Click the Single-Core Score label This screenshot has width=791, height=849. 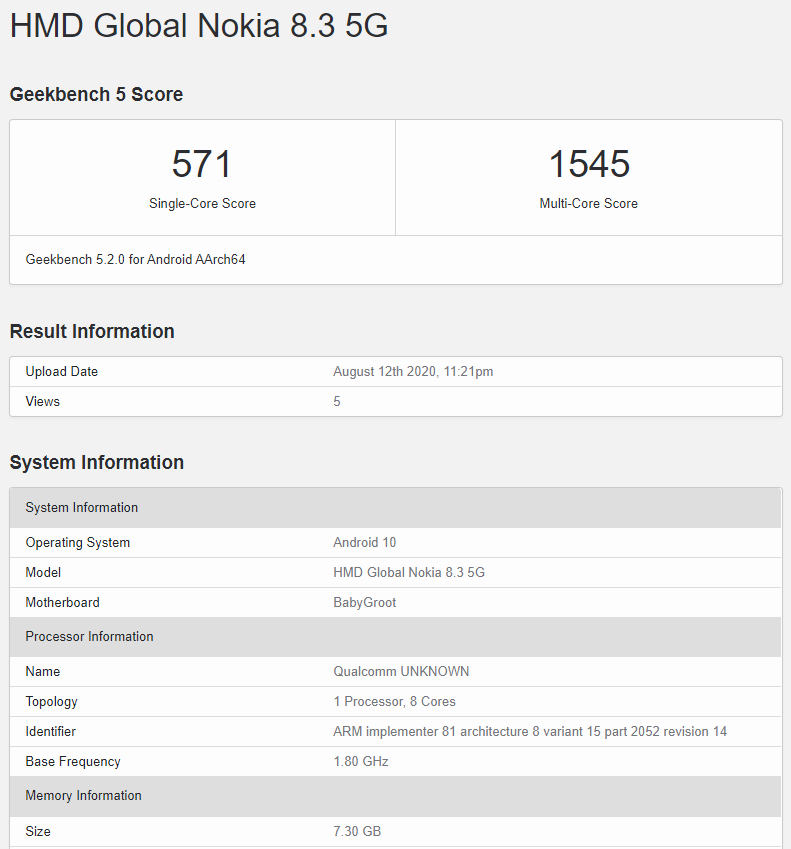[202, 204]
